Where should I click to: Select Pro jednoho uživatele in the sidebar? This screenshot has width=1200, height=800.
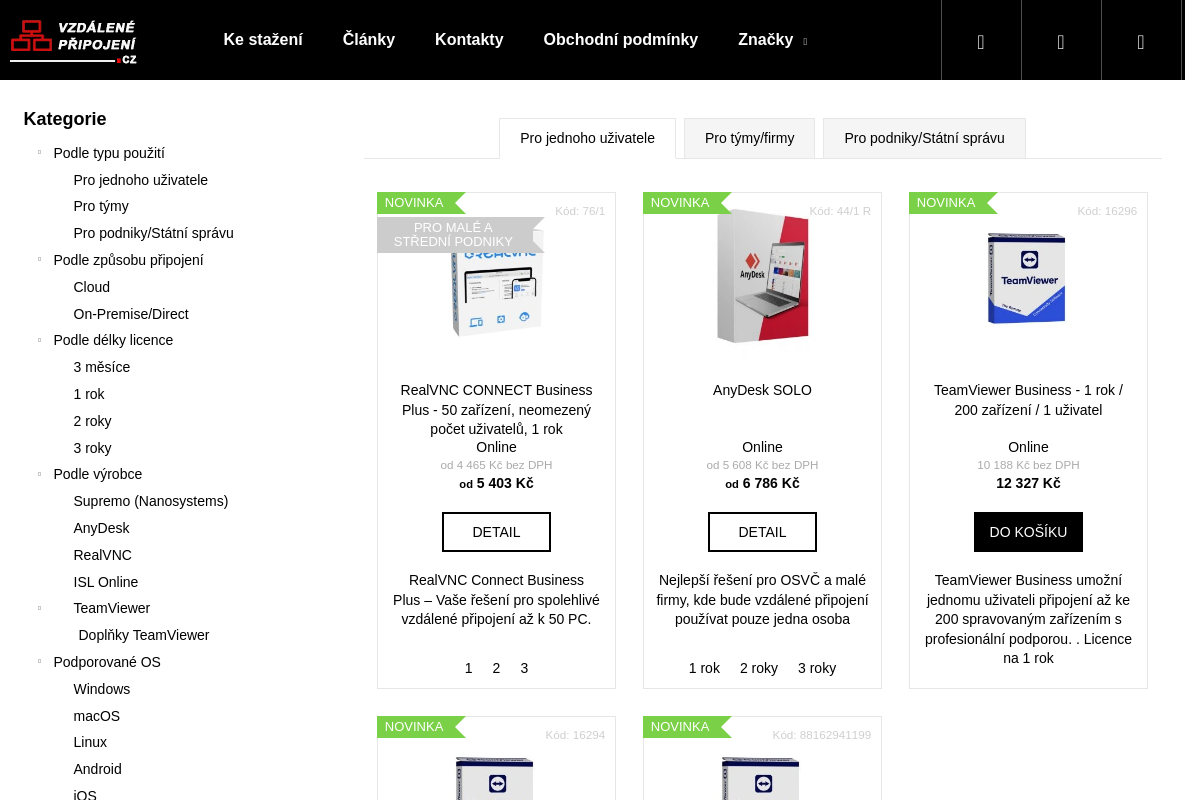(x=141, y=180)
